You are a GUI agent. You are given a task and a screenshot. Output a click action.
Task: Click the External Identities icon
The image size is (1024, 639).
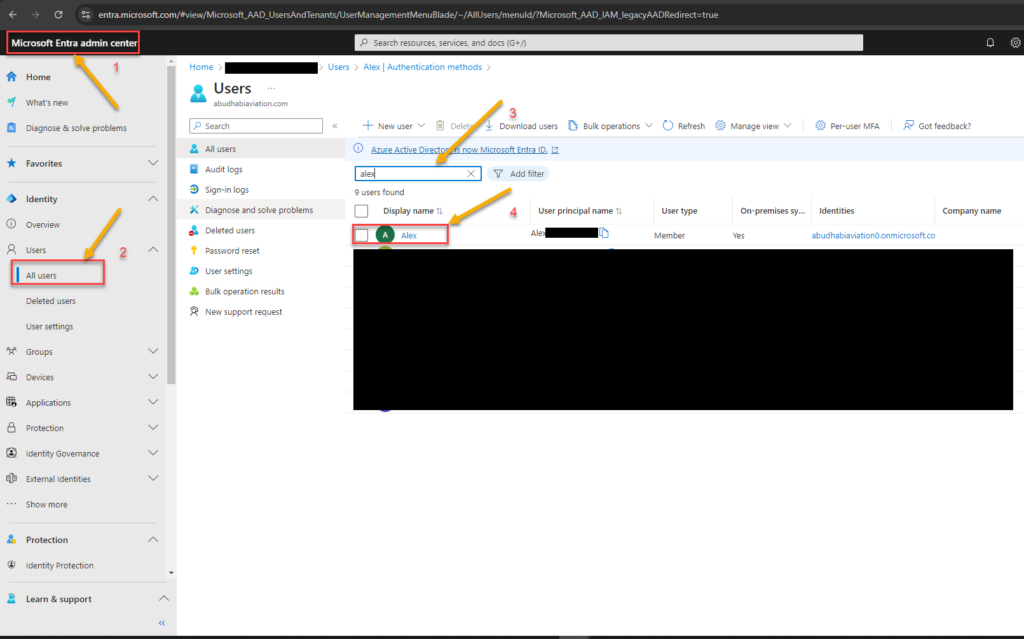click(x=11, y=478)
